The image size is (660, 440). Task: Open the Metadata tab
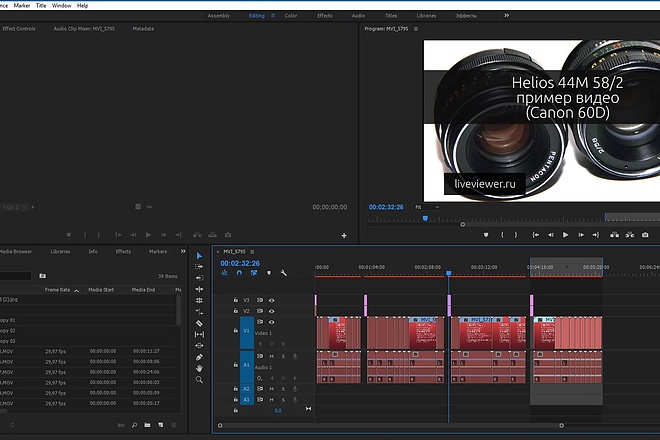click(x=143, y=29)
